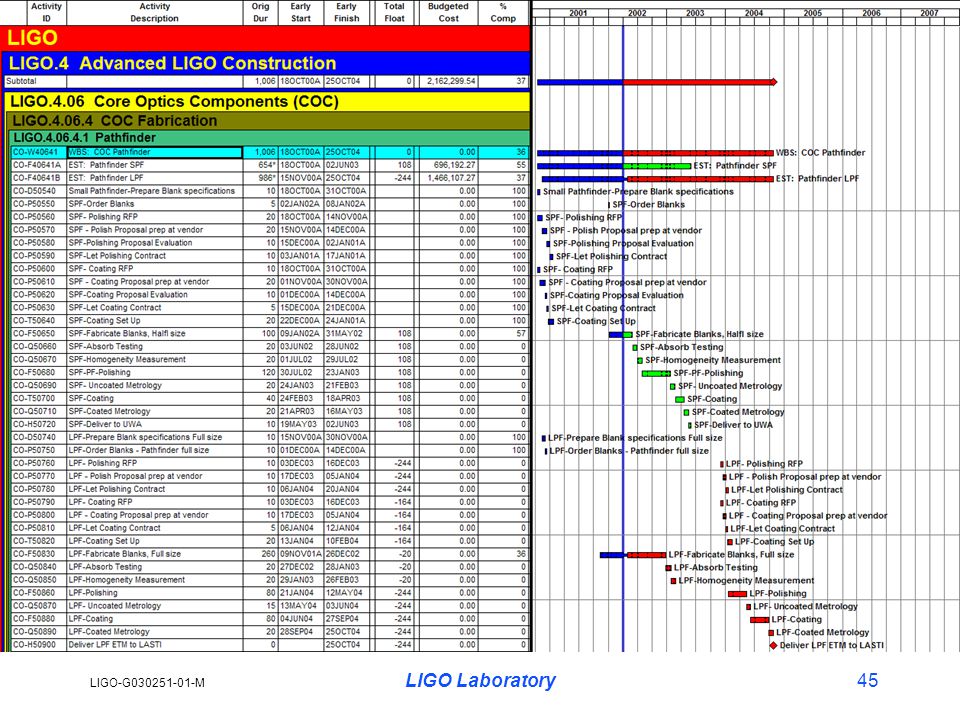Select activity ID CO-F50860

pyautogui.click(x=34, y=593)
